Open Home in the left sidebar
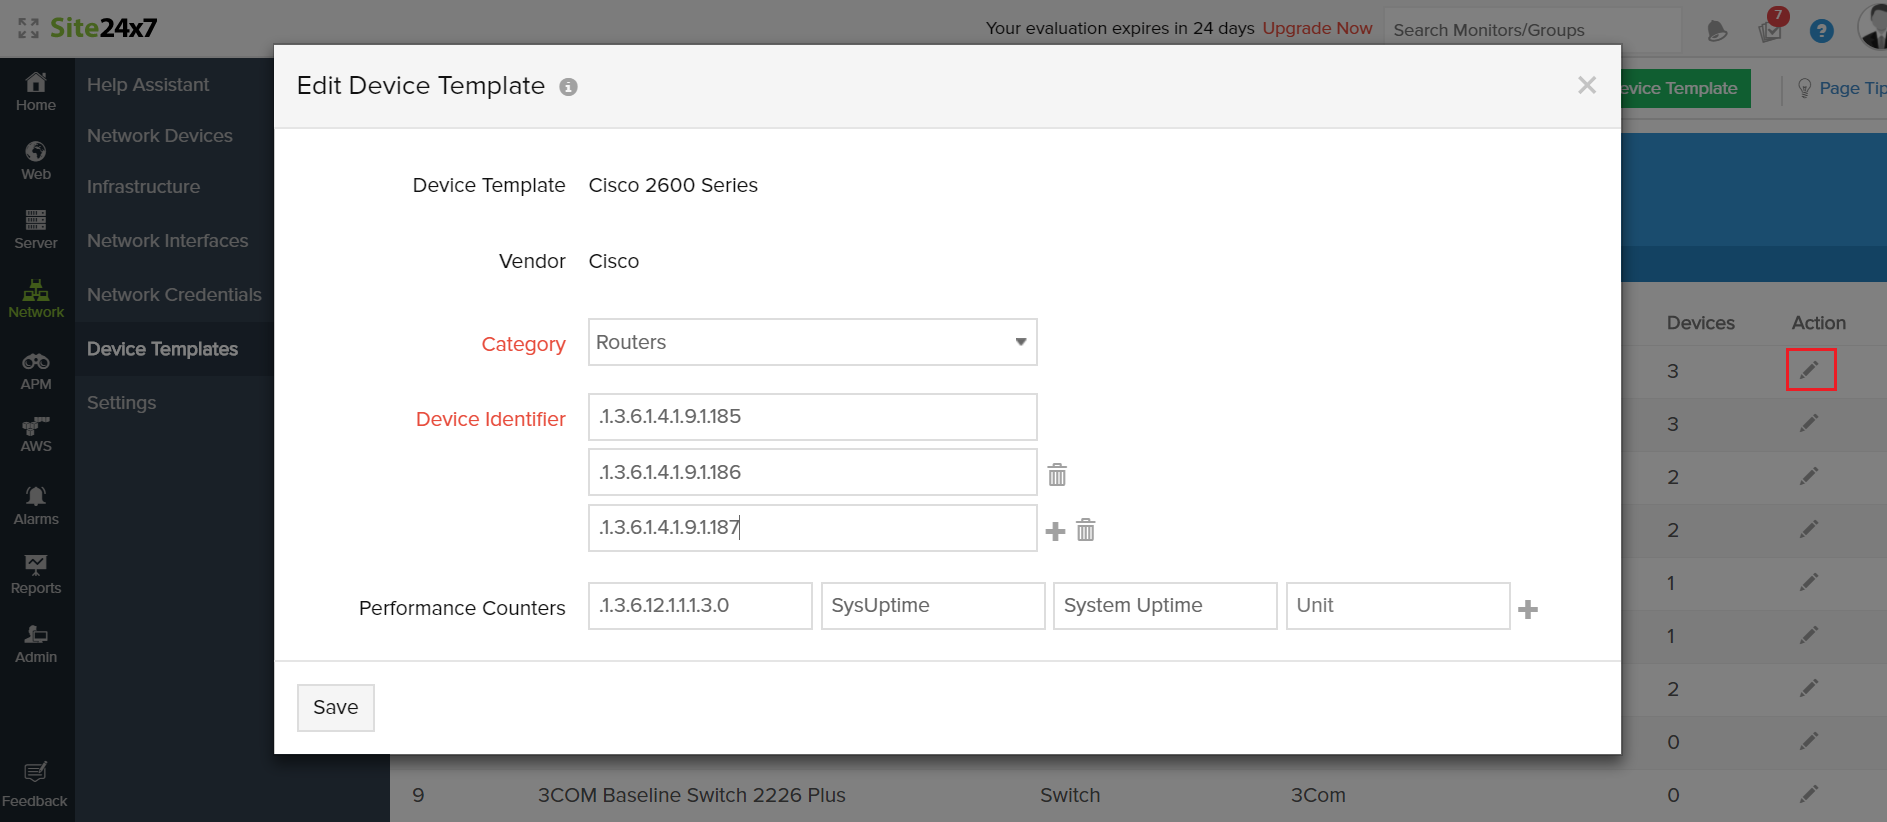1887x822 pixels. (x=36, y=92)
